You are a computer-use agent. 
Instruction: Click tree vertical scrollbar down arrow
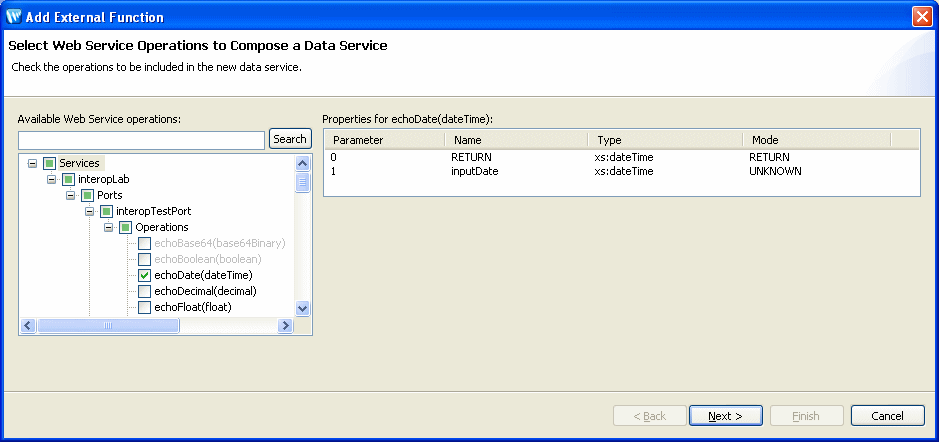point(302,308)
